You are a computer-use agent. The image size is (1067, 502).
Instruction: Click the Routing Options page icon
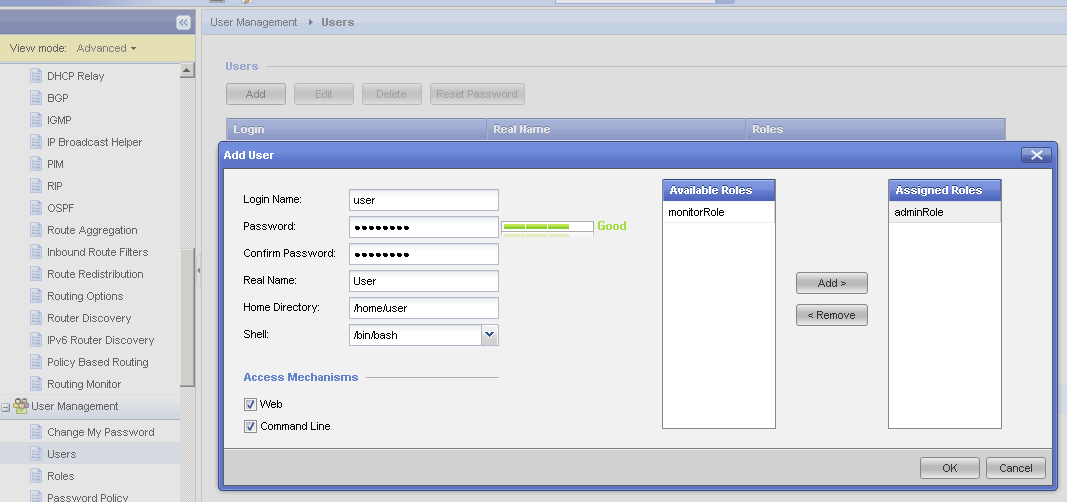(x=36, y=296)
